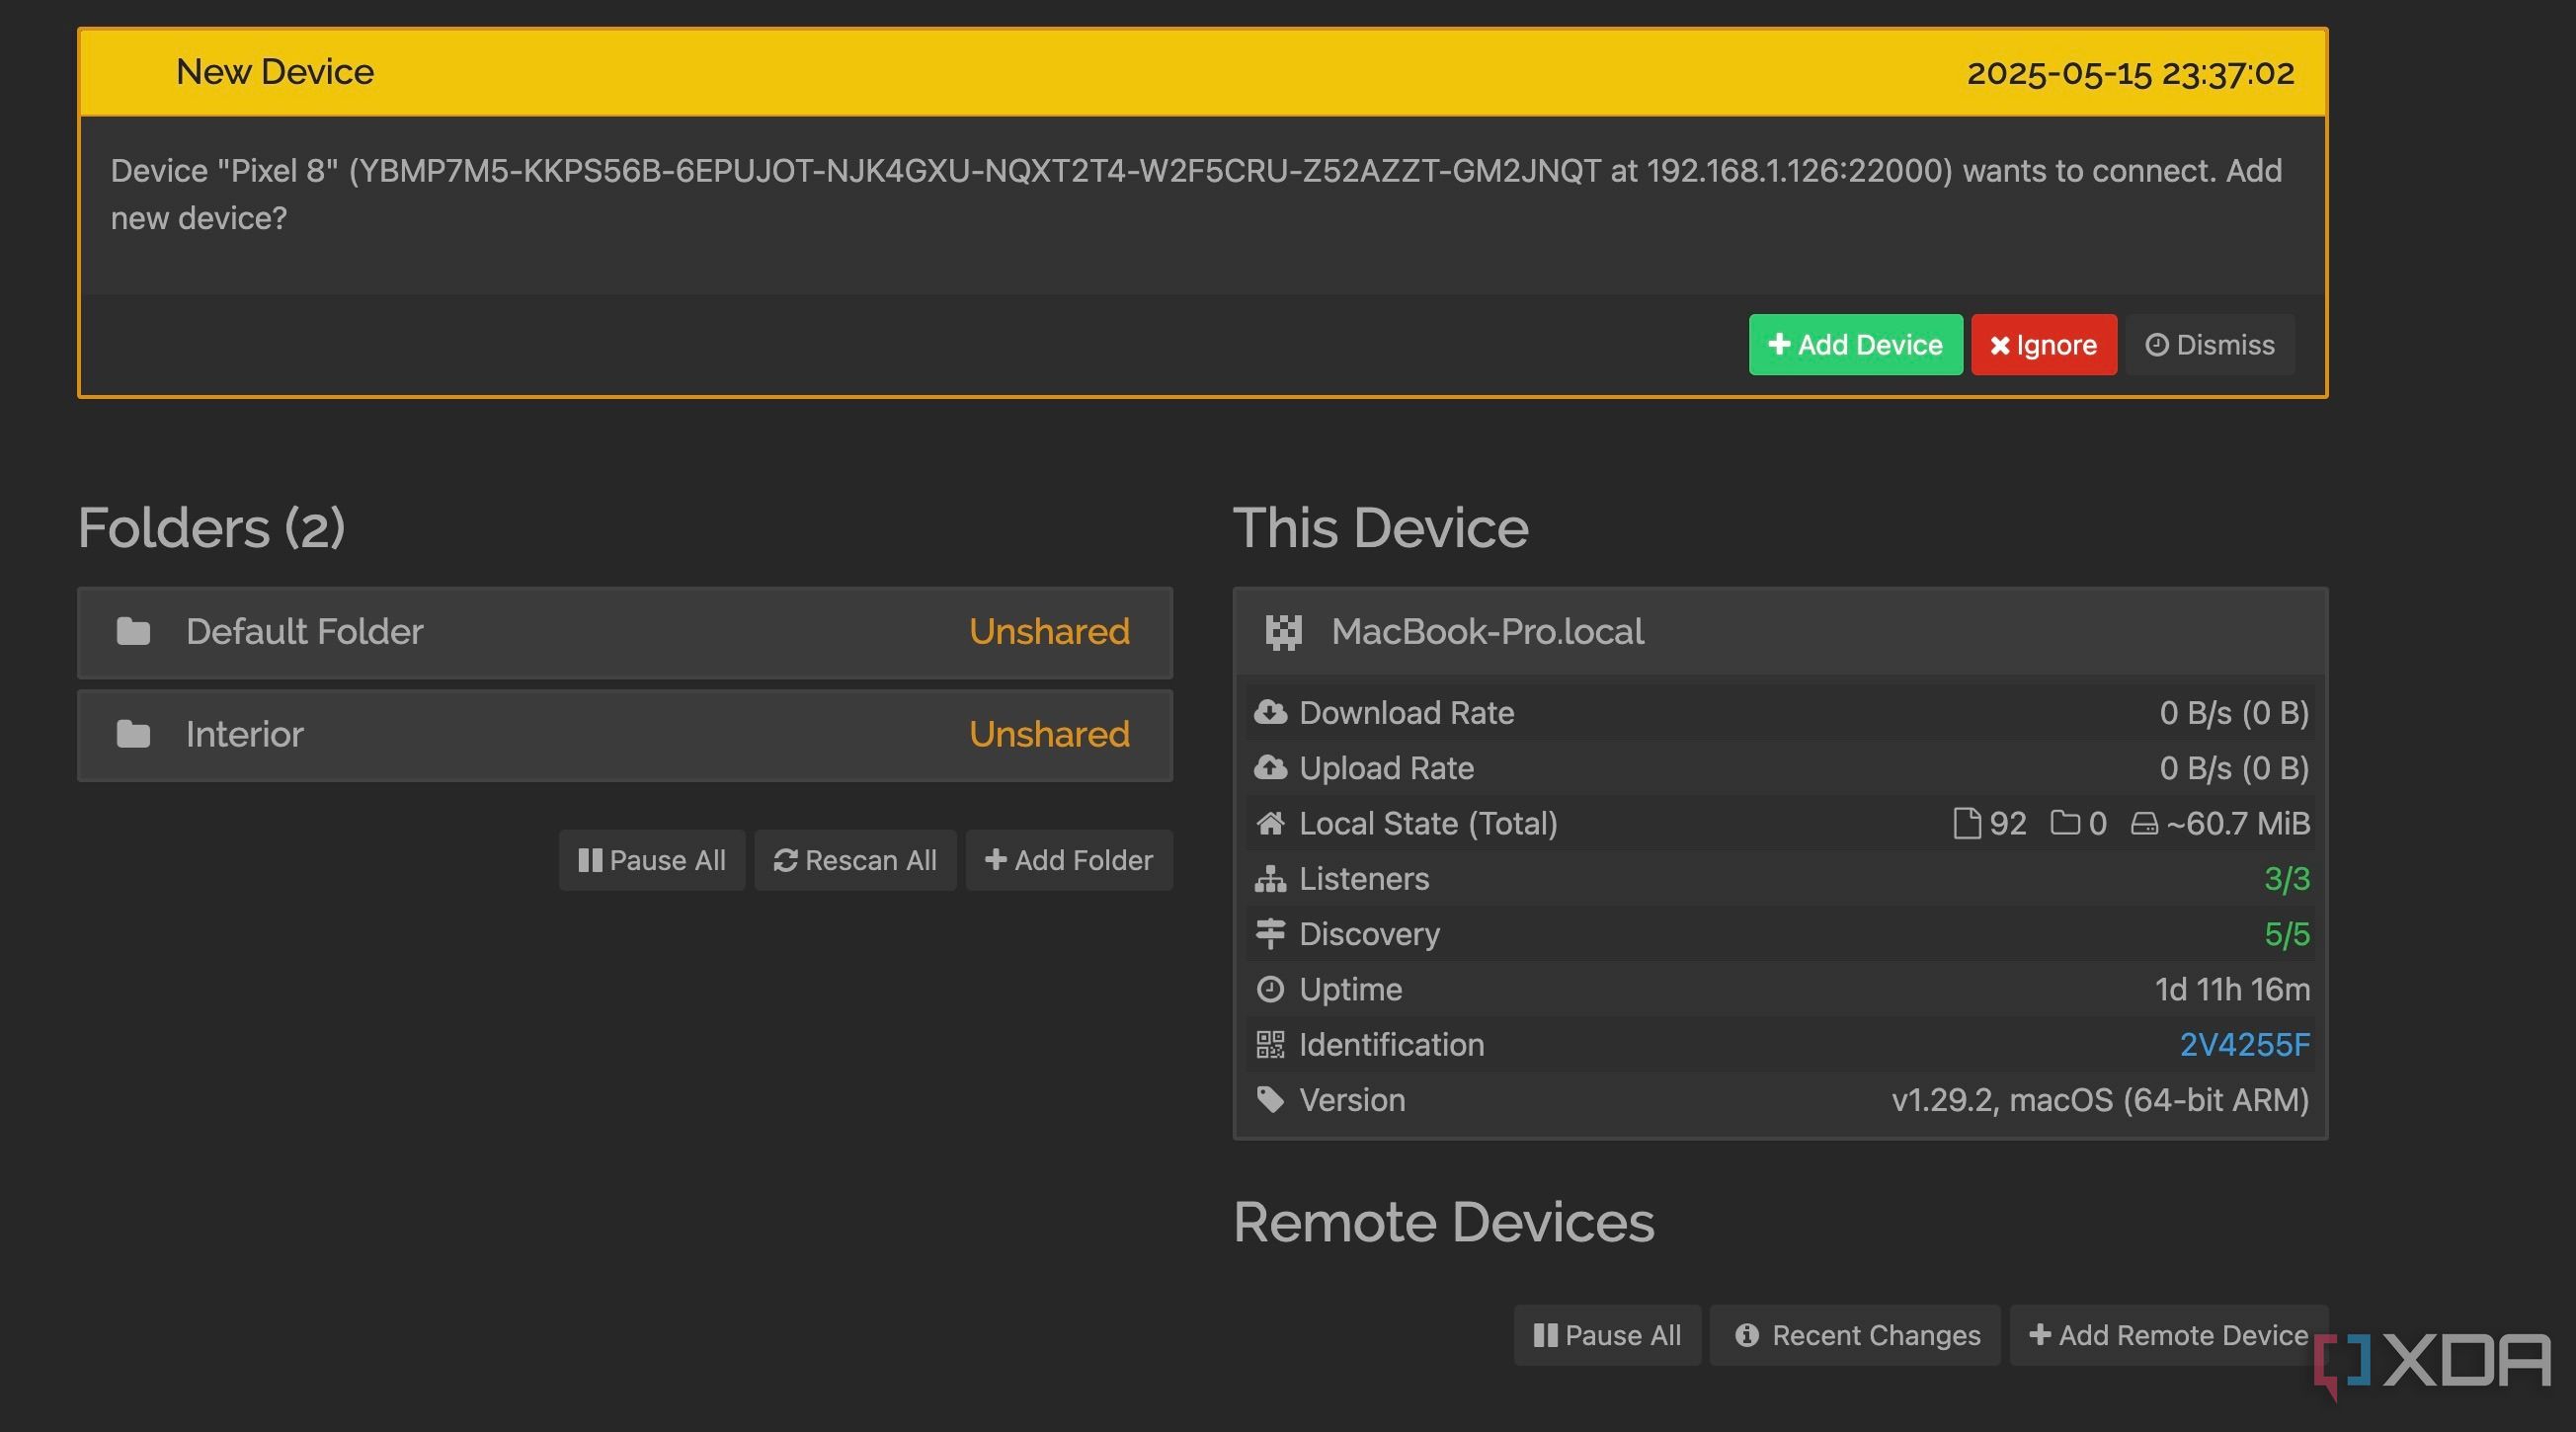Click the Folders (2) heading

click(212, 527)
